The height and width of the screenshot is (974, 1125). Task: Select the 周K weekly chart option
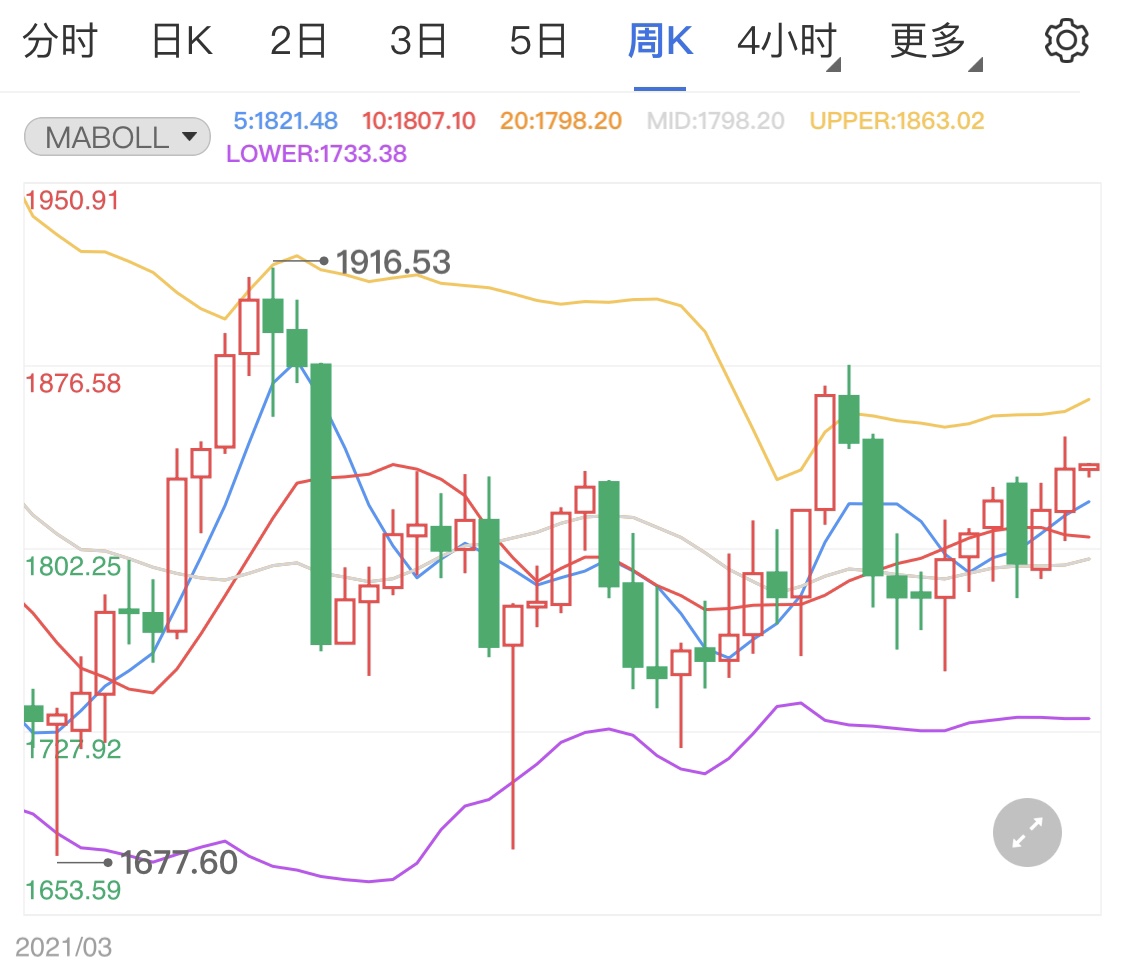pos(659,40)
